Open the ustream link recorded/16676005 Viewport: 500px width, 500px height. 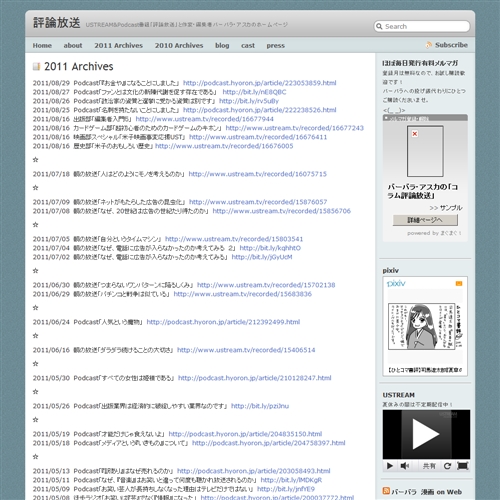224,146
